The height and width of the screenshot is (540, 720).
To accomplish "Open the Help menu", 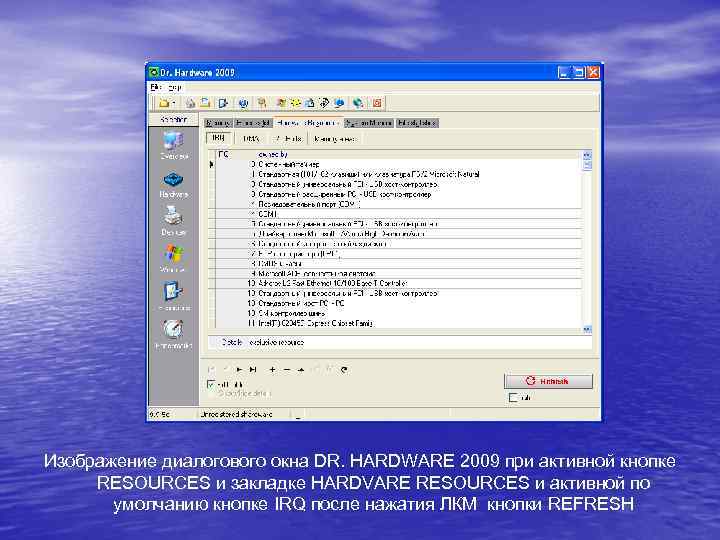I will pyautogui.click(x=175, y=87).
